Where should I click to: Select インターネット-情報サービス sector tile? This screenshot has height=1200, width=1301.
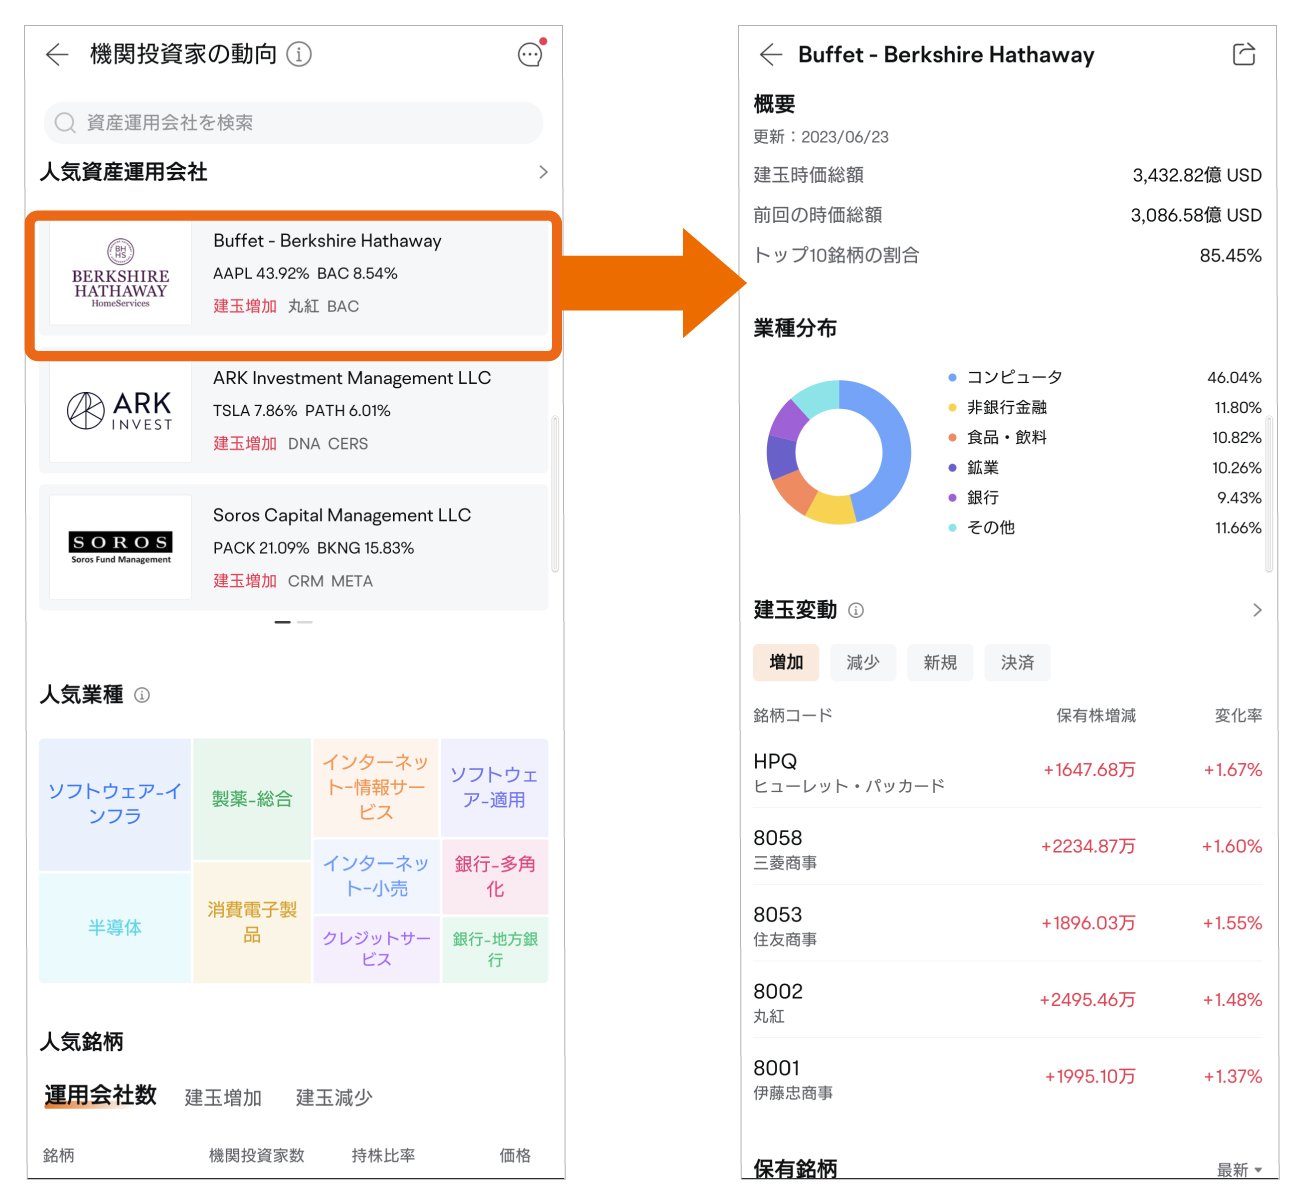coord(376,787)
